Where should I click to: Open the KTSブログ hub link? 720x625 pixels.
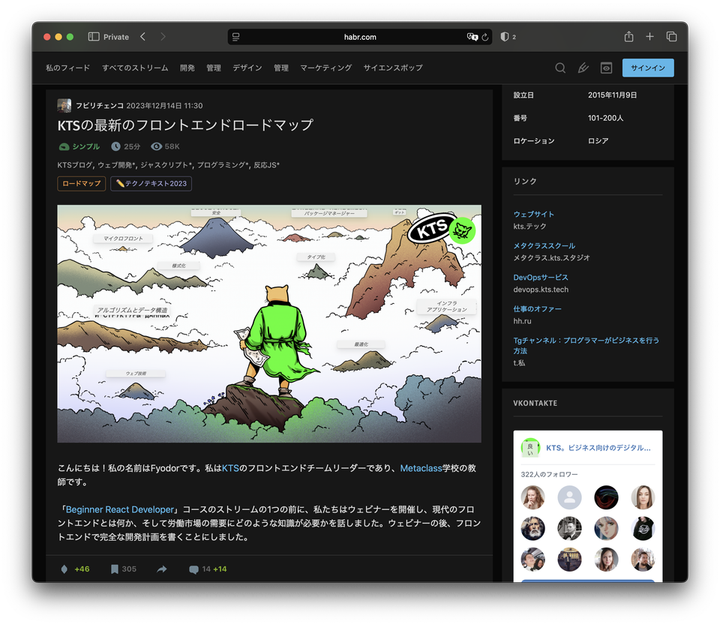(75, 165)
